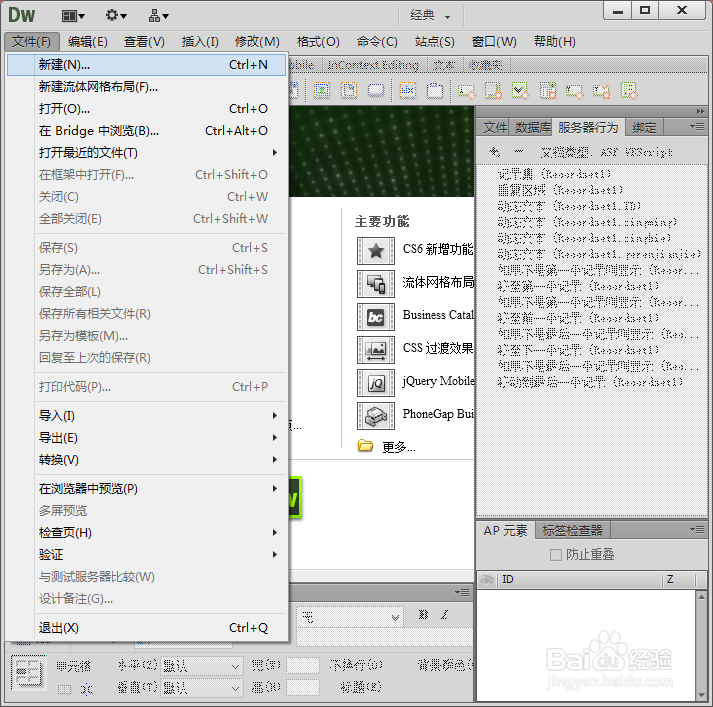Insert Spry validation textarea
The height and width of the screenshot is (707, 713).
click(493, 91)
